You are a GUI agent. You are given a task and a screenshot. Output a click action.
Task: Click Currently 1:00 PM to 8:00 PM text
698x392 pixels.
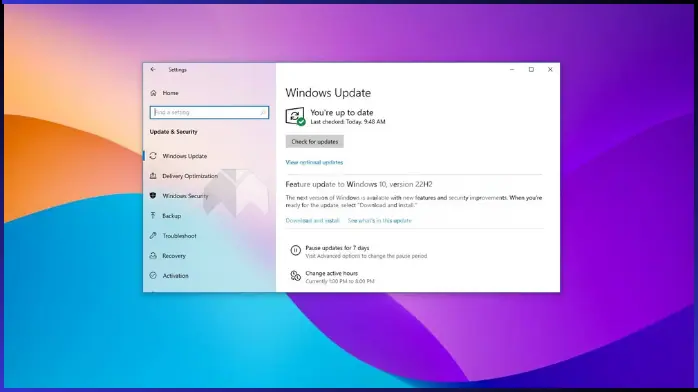(340, 282)
